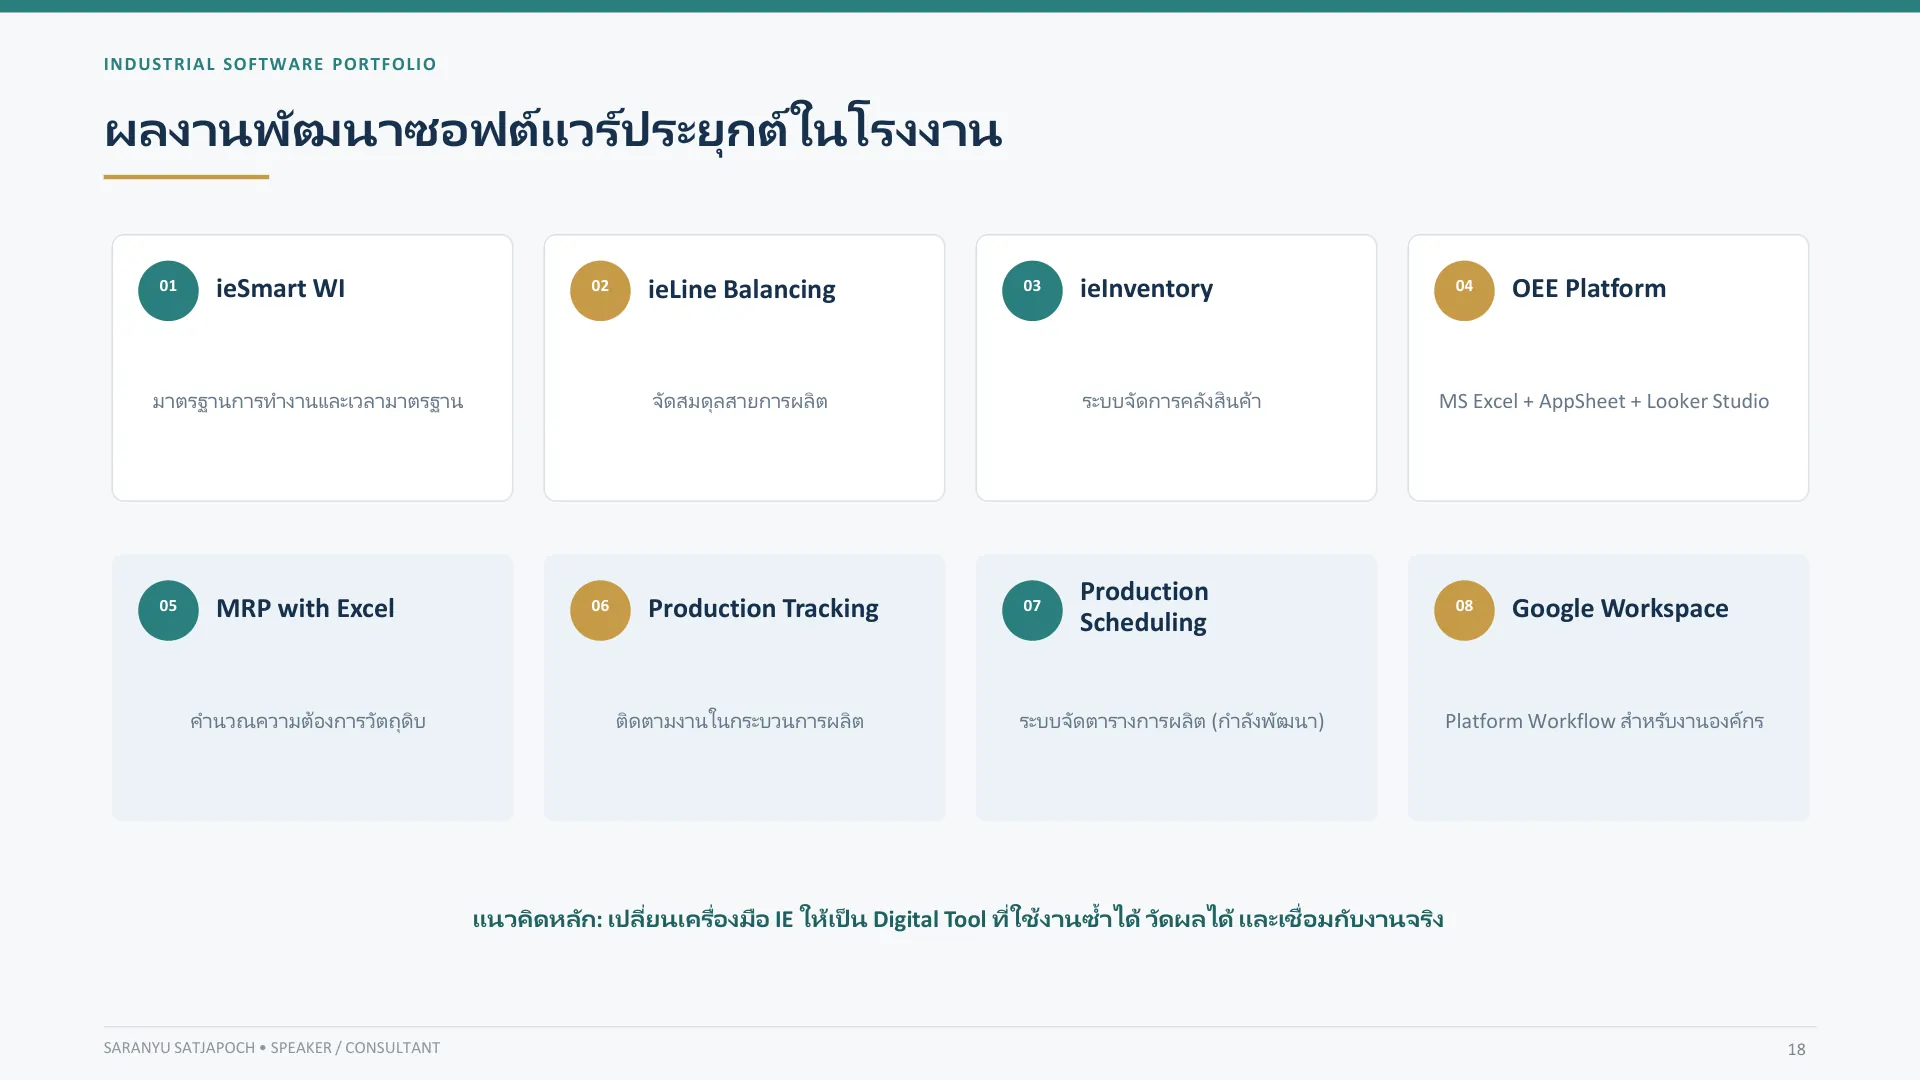Click the teal 03 number badge
Image resolution: width=1920 pixels, height=1080 pixels.
point(1032,290)
